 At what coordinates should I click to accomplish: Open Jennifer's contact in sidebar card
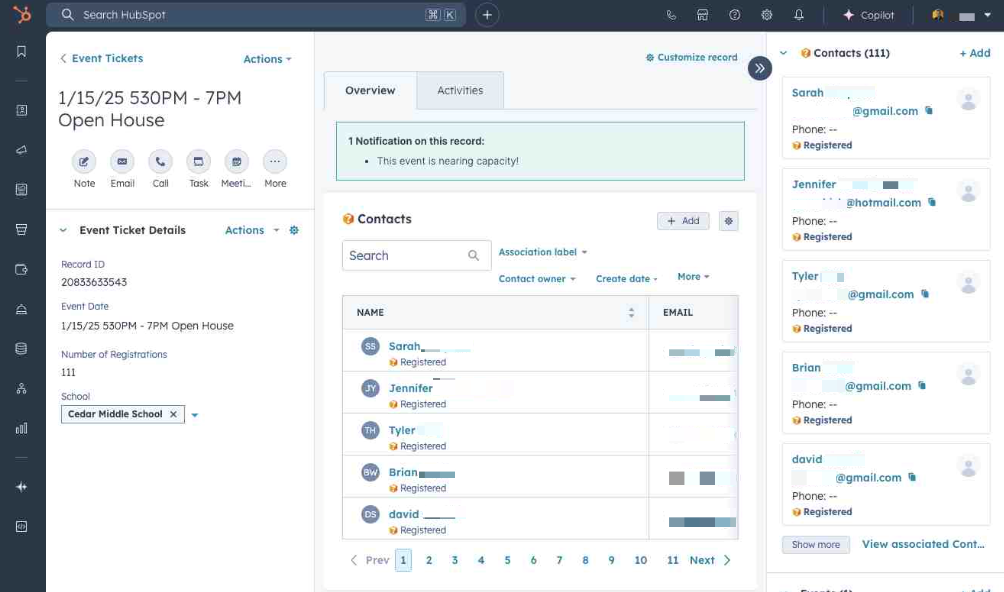pos(814,184)
